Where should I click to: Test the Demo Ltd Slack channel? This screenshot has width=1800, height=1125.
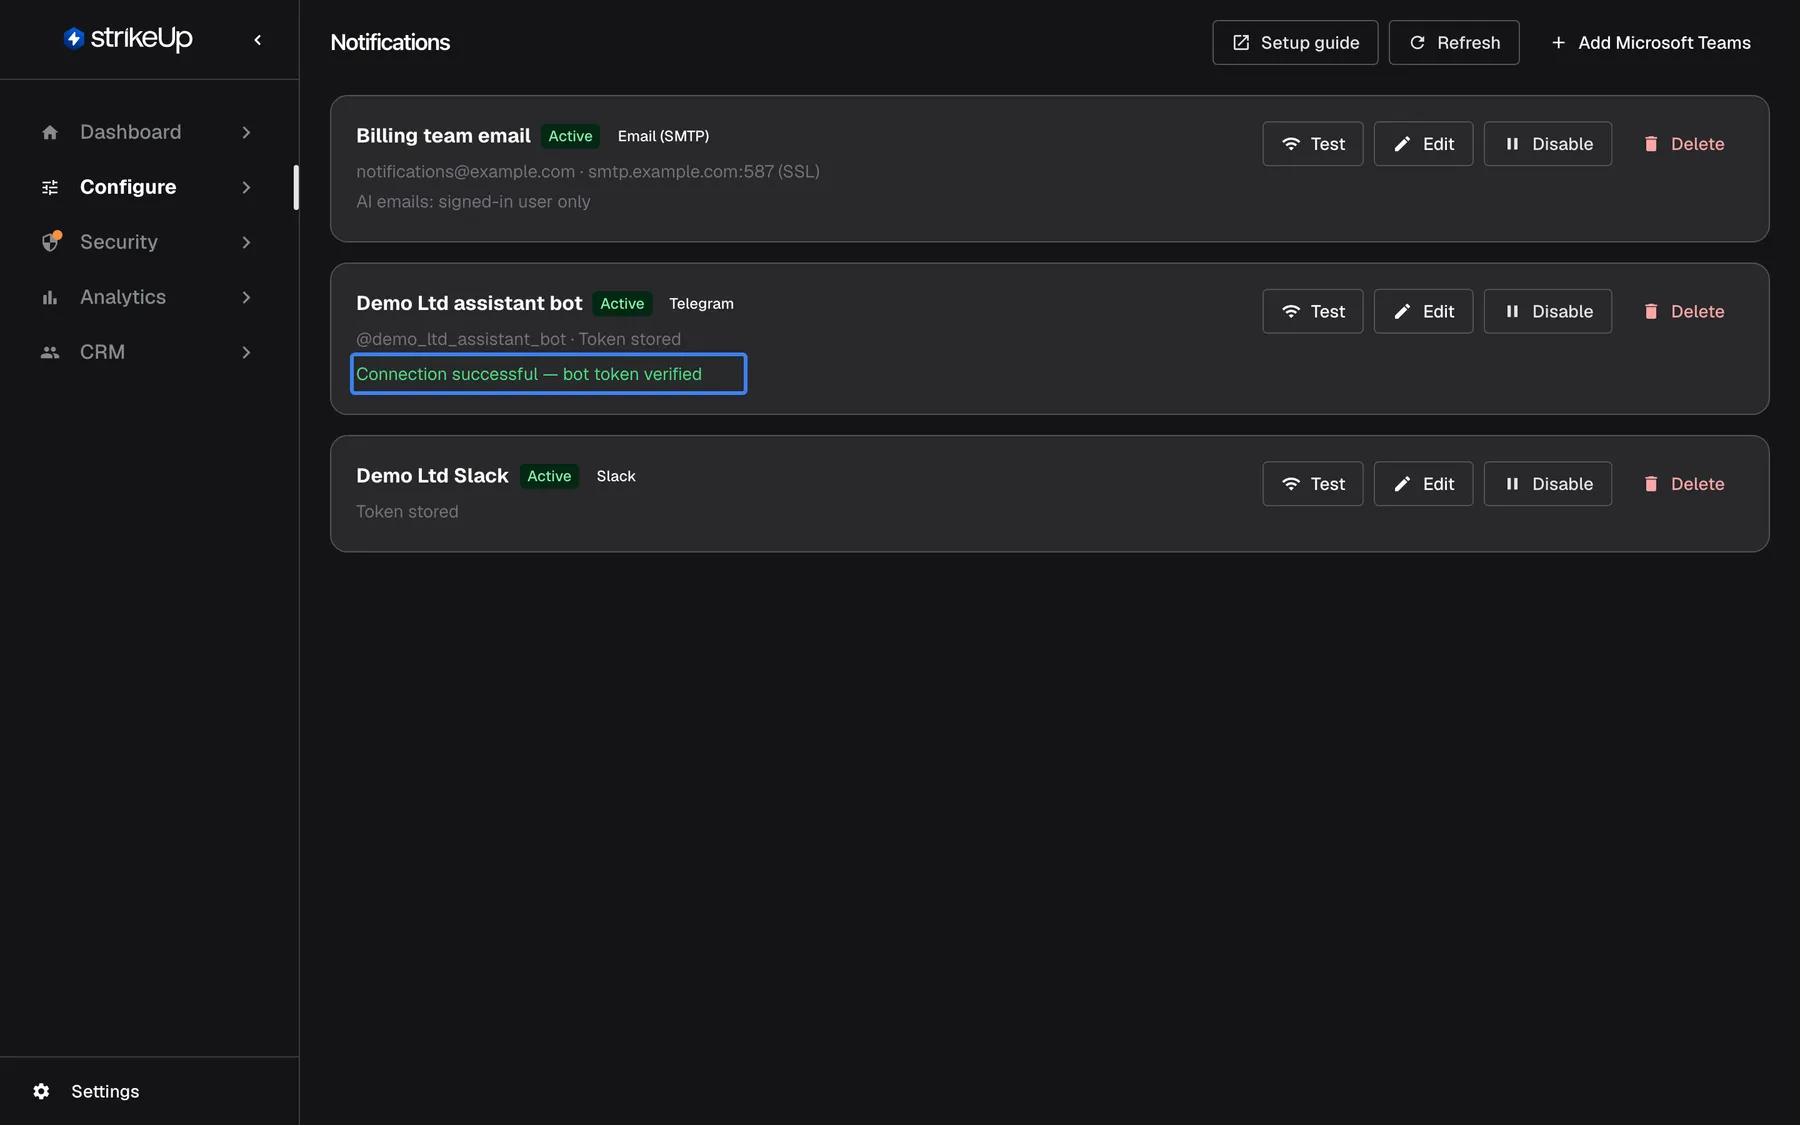tap(1313, 484)
